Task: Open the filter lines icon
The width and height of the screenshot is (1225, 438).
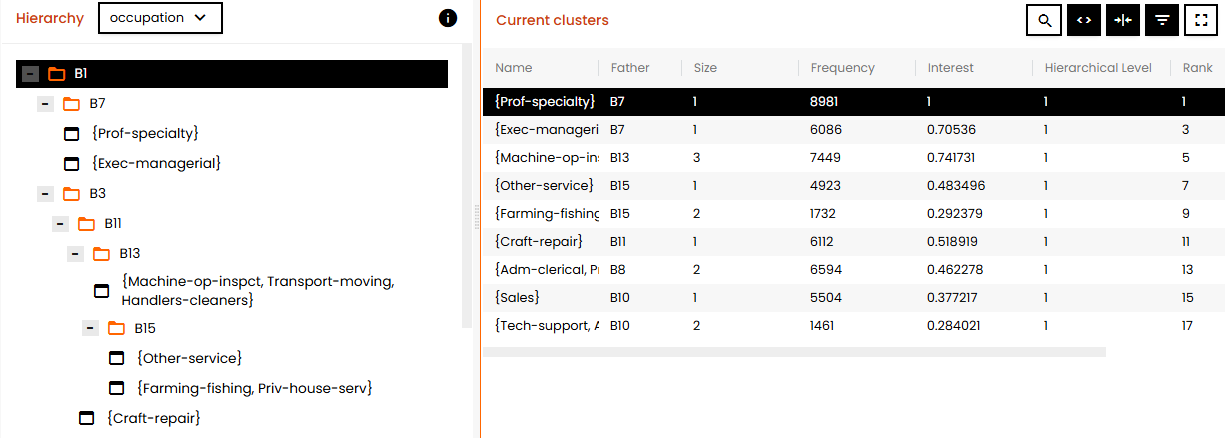Action: click(1162, 20)
